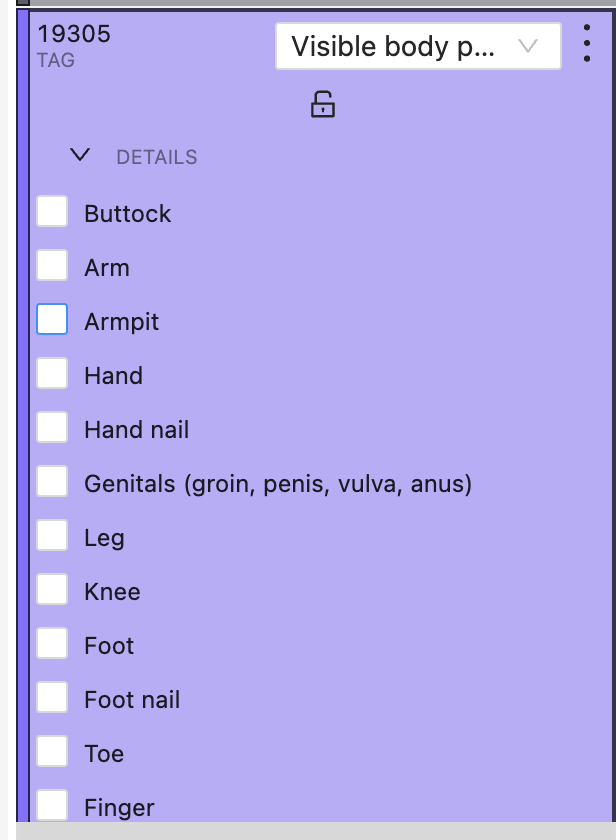Select the Foot nail checkbox

[x=52, y=698]
